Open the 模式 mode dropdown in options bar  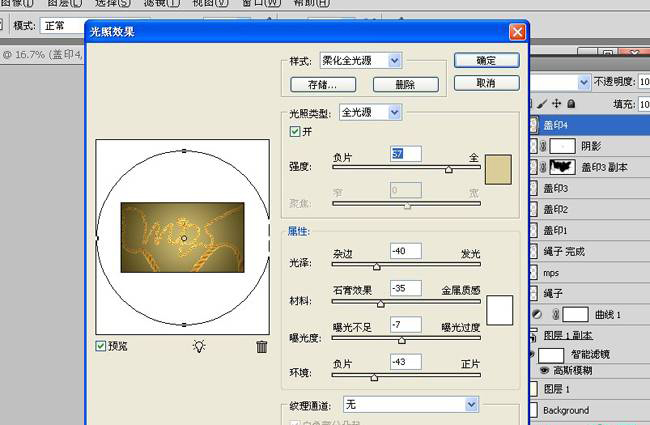[64, 26]
